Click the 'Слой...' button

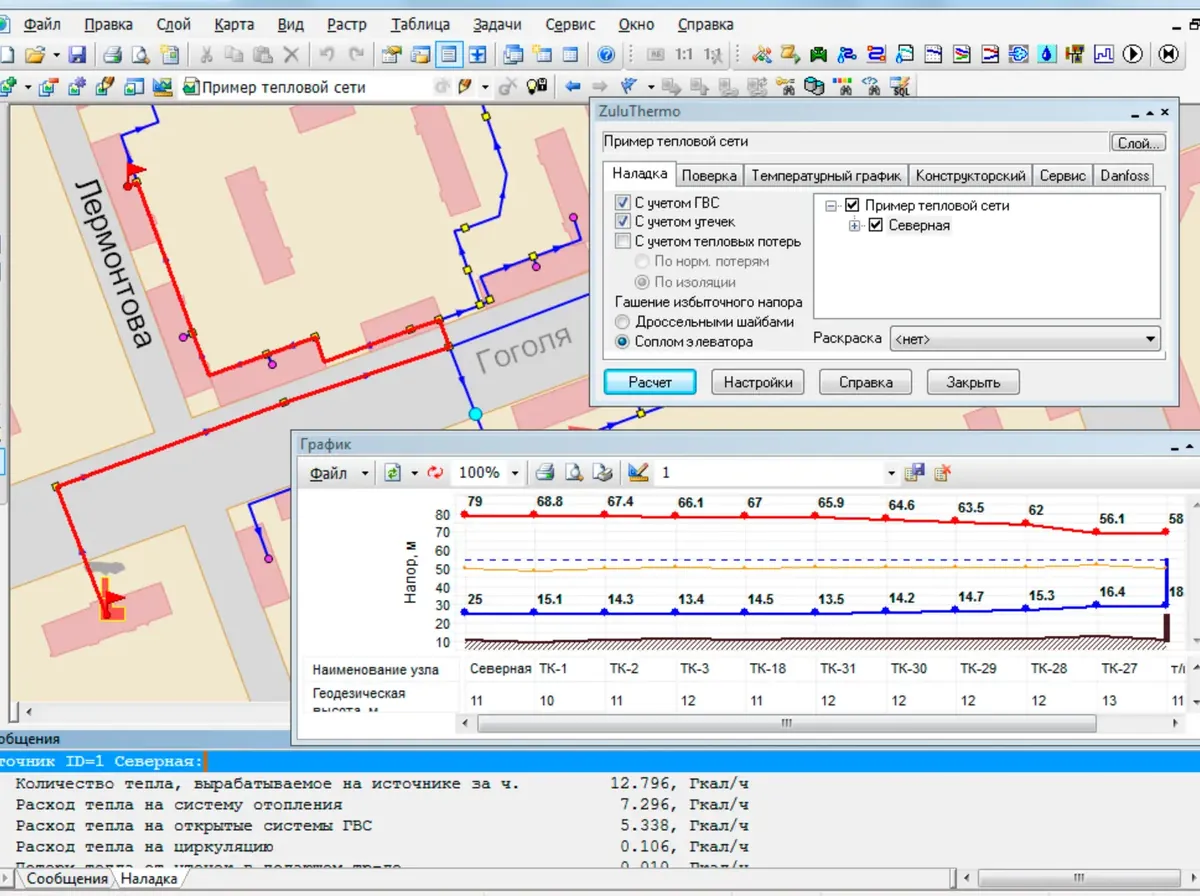[1138, 143]
